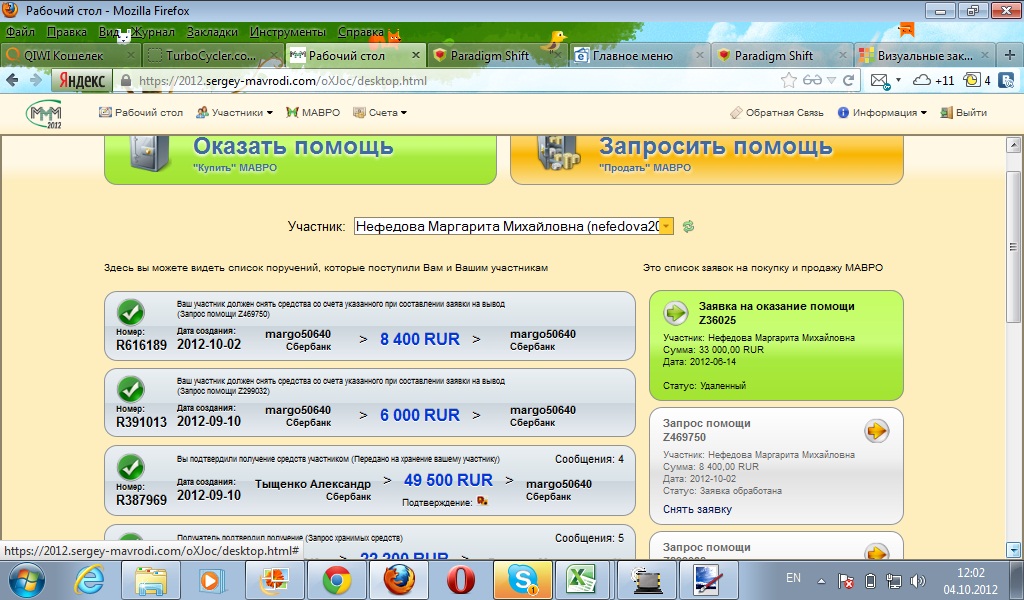Click the amount 49 500 RUR
Image resolution: width=1024 pixels, height=600 pixels.
click(448, 481)
